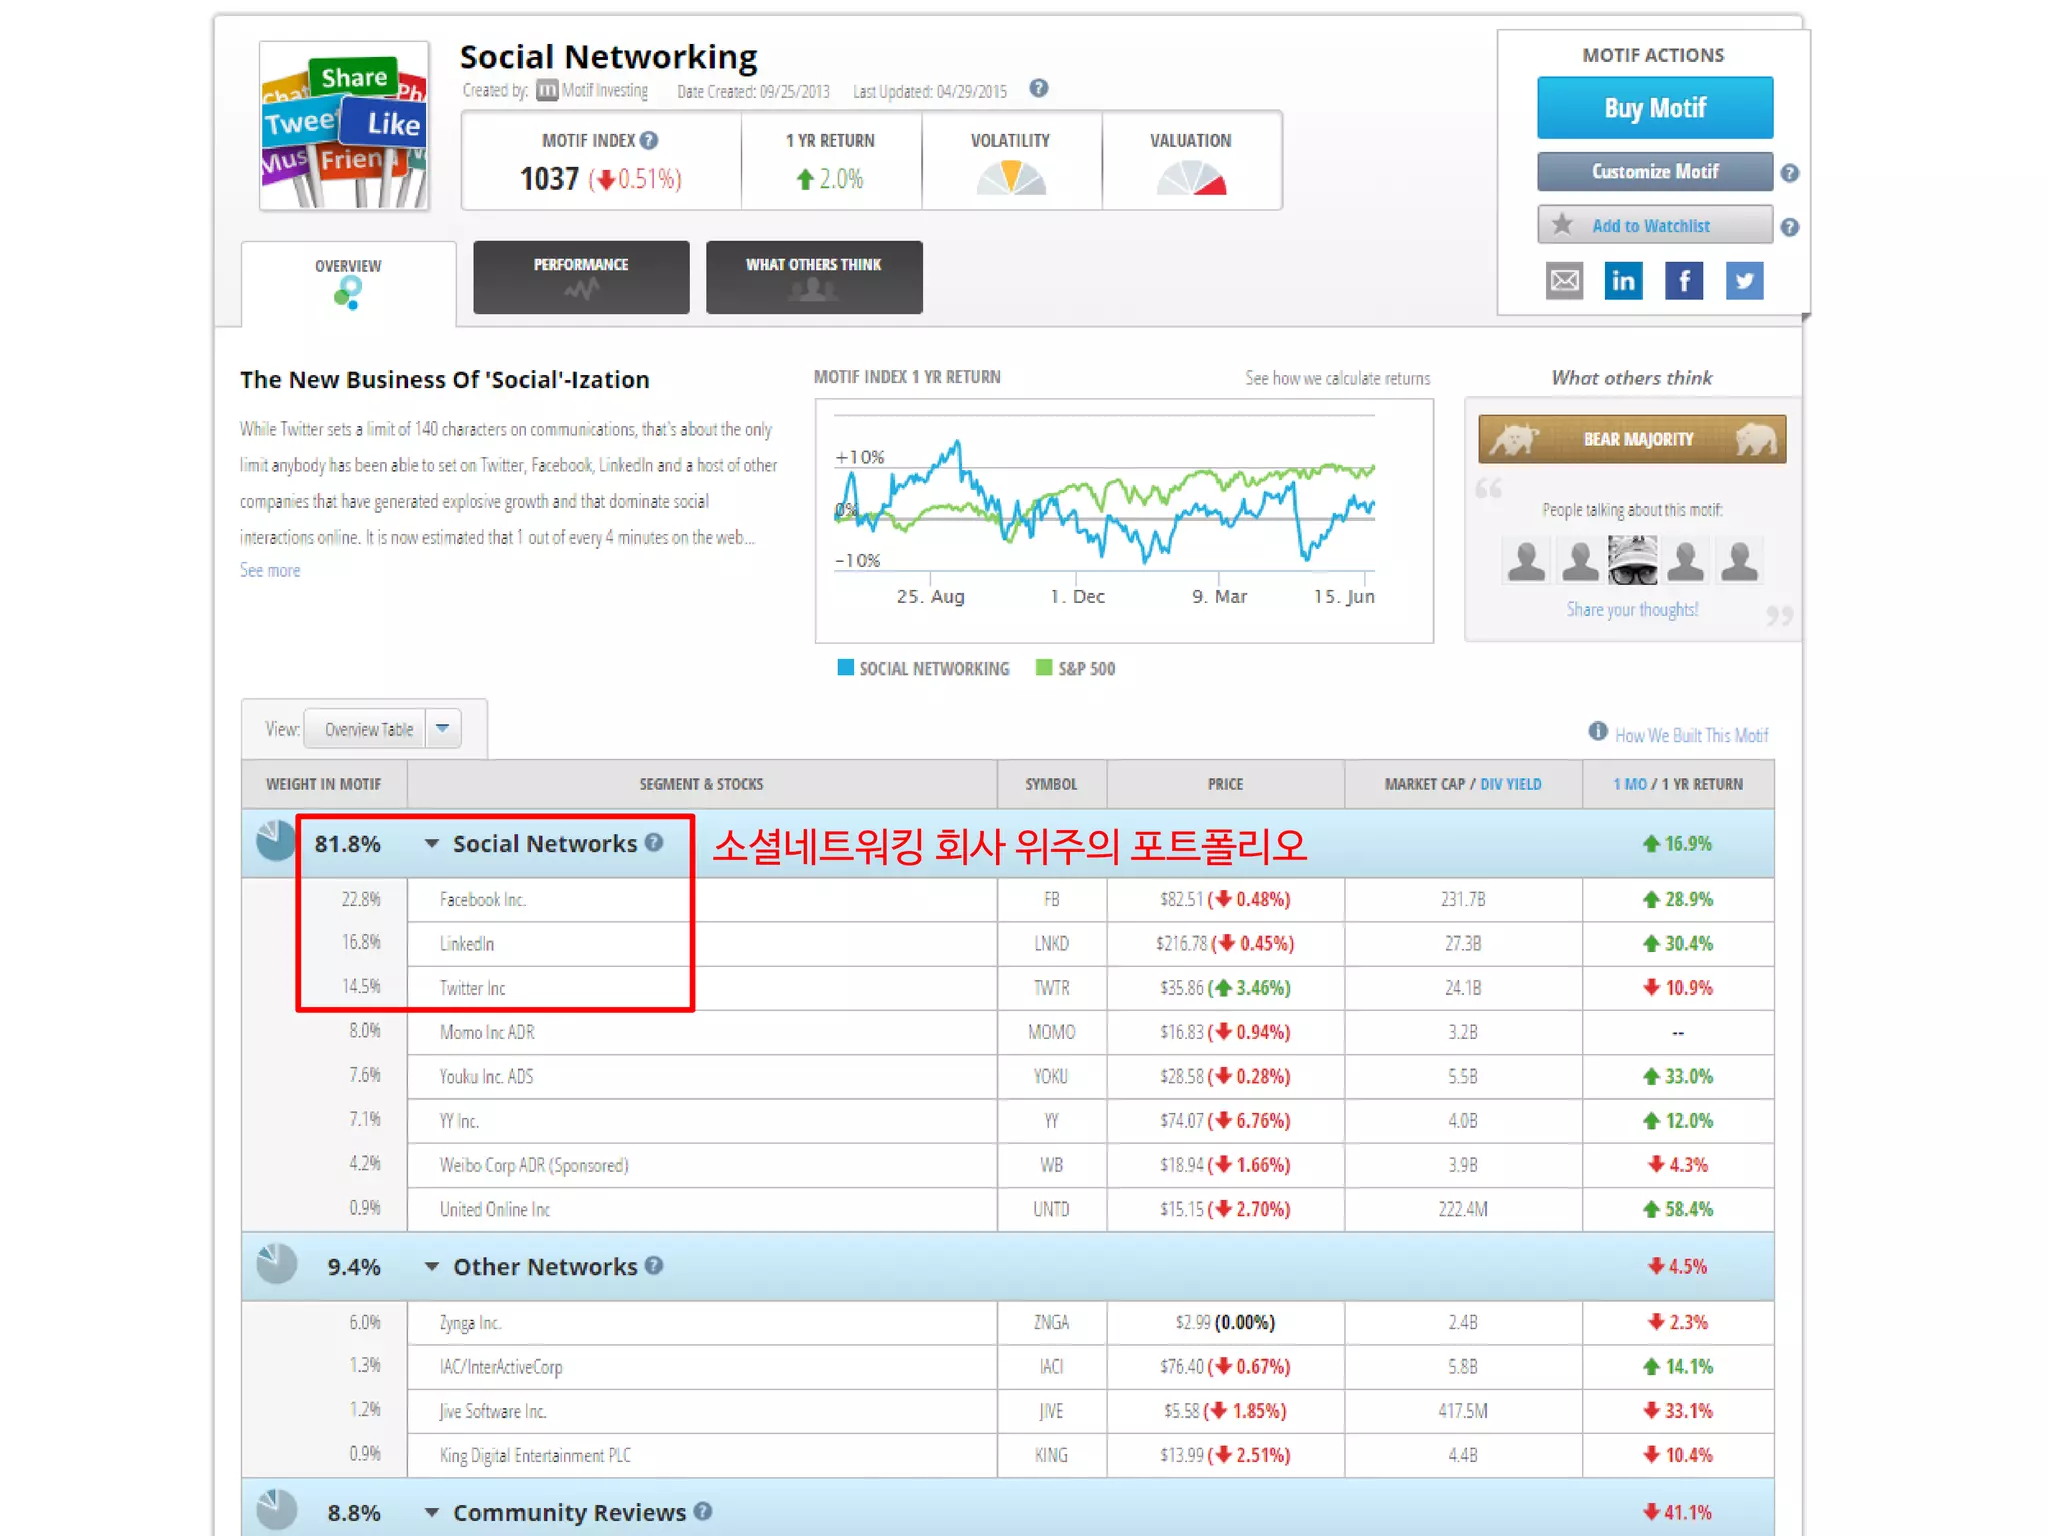This screenshot has width=2048, height=1536.
Task: Click the photo avatar of motif commenter
Action: [1632, 560]
